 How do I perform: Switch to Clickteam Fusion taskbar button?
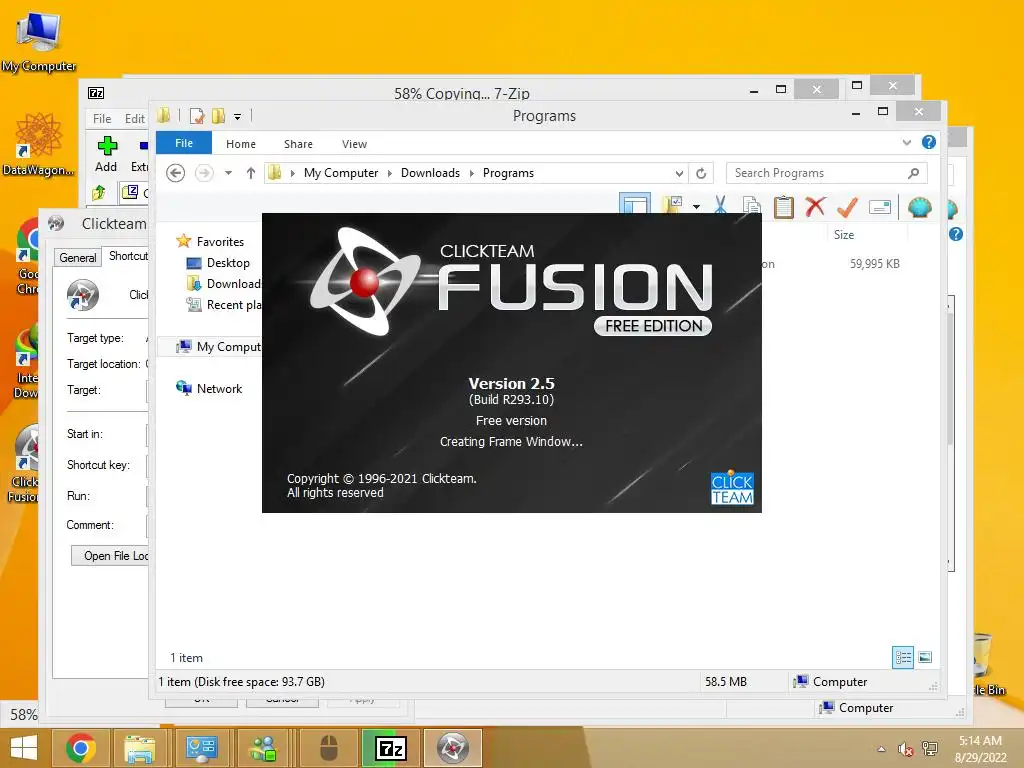click(452, 748)
